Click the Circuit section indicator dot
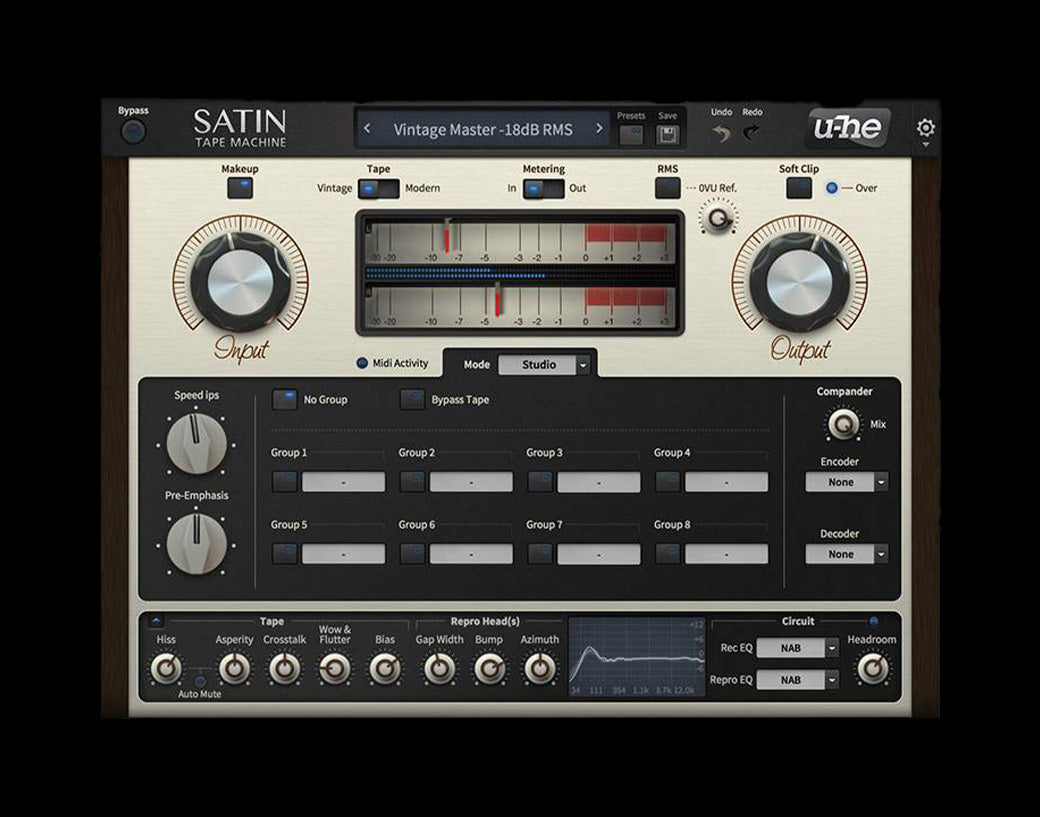This screenshot has width=1040, height=817. click(874, 621)
